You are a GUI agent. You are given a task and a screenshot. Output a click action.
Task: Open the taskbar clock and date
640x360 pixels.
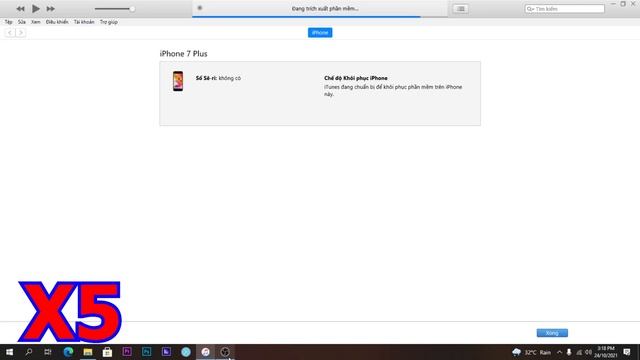pyautogui.click(x=606, y=352)
